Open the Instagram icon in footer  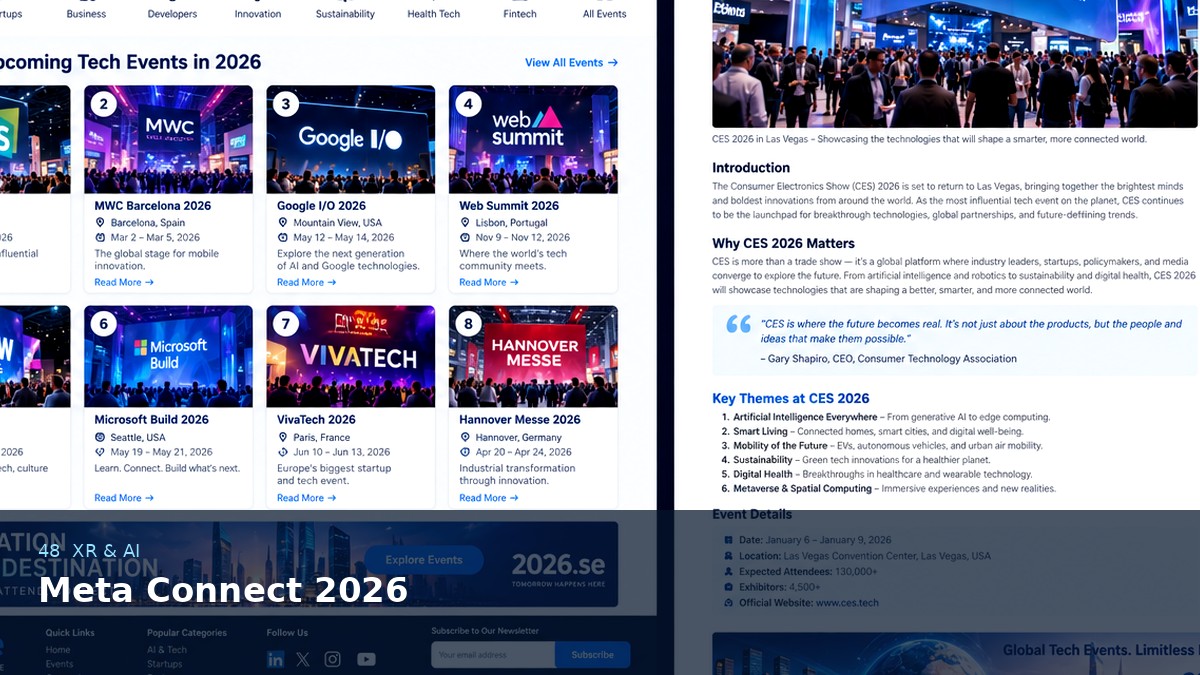pos(333,659)
